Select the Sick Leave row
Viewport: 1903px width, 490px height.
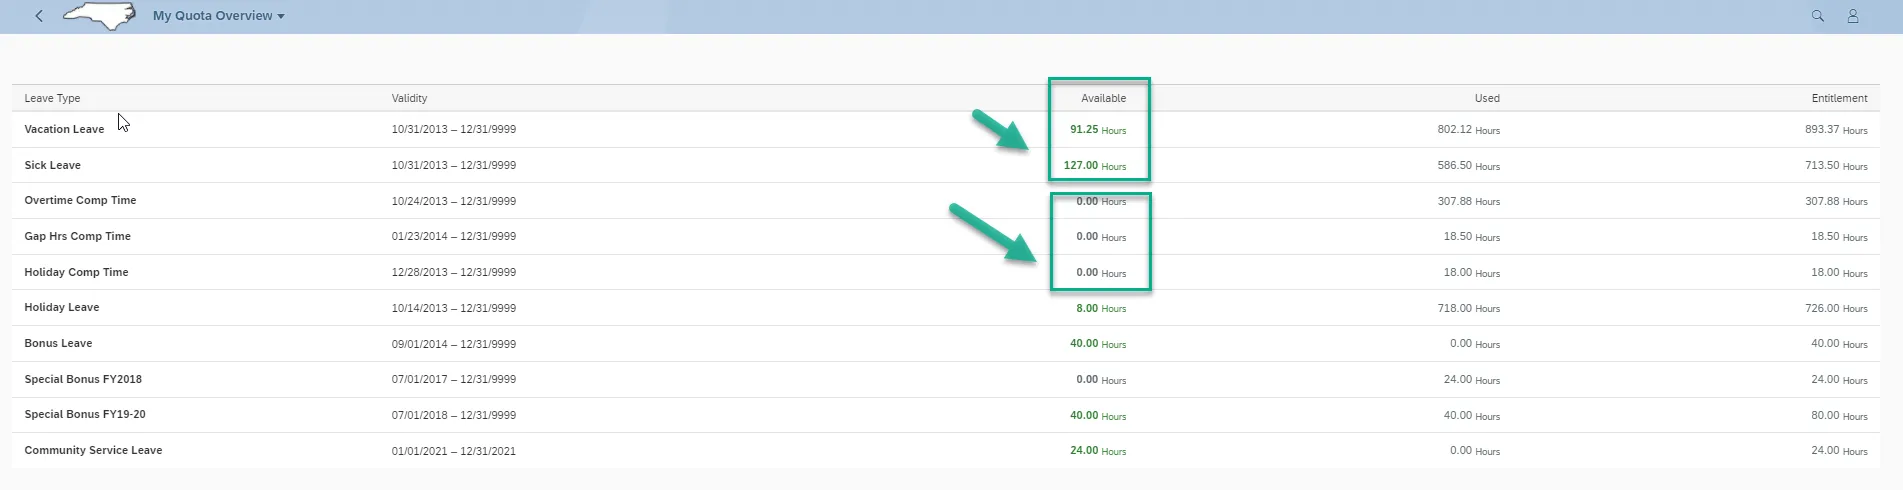tap(53, 165)
